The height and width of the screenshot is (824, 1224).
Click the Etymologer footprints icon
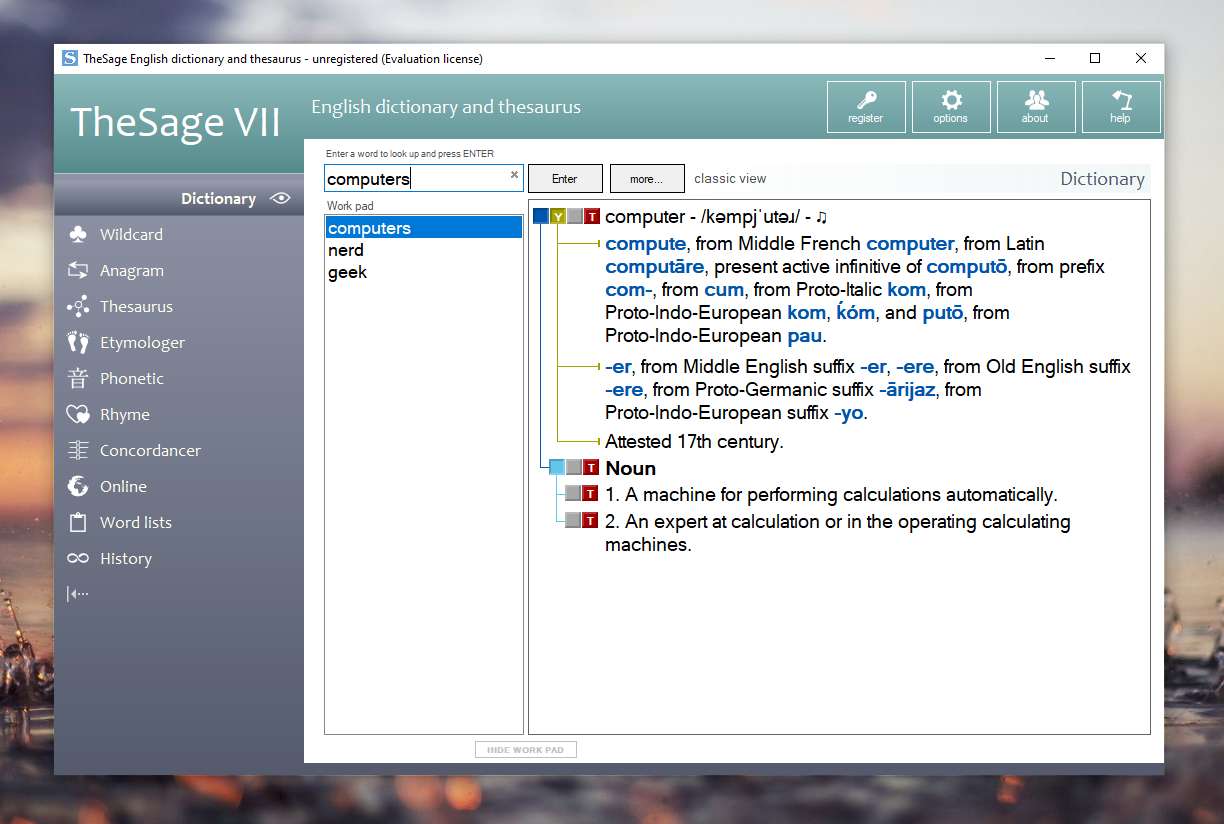pyautogui.click(x=78, y=342)
